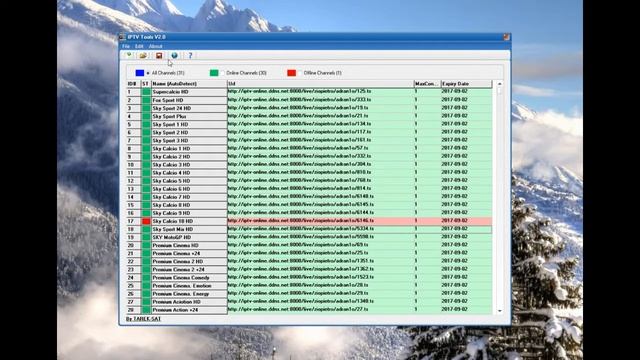Sort by the Name (AutoDetect) column header

tap(189, 84)
